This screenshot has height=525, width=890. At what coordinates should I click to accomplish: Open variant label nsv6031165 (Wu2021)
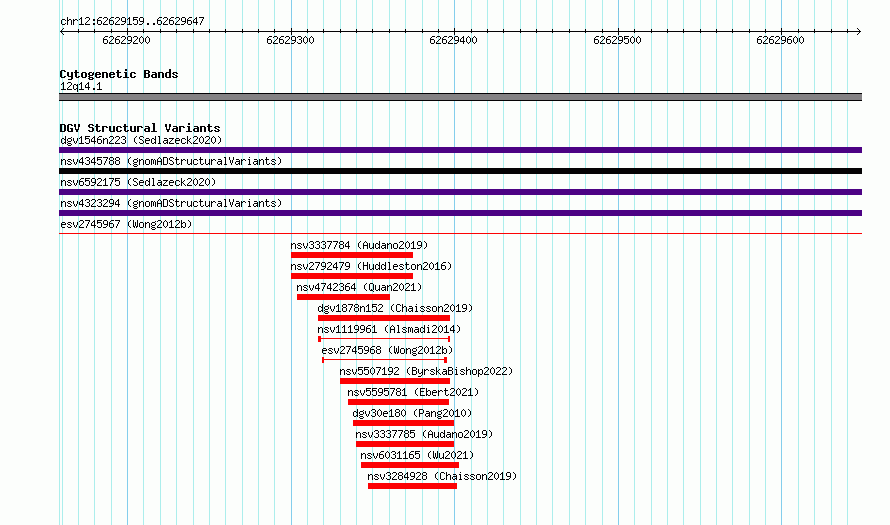pyautogui.click(x=417, y=455)
